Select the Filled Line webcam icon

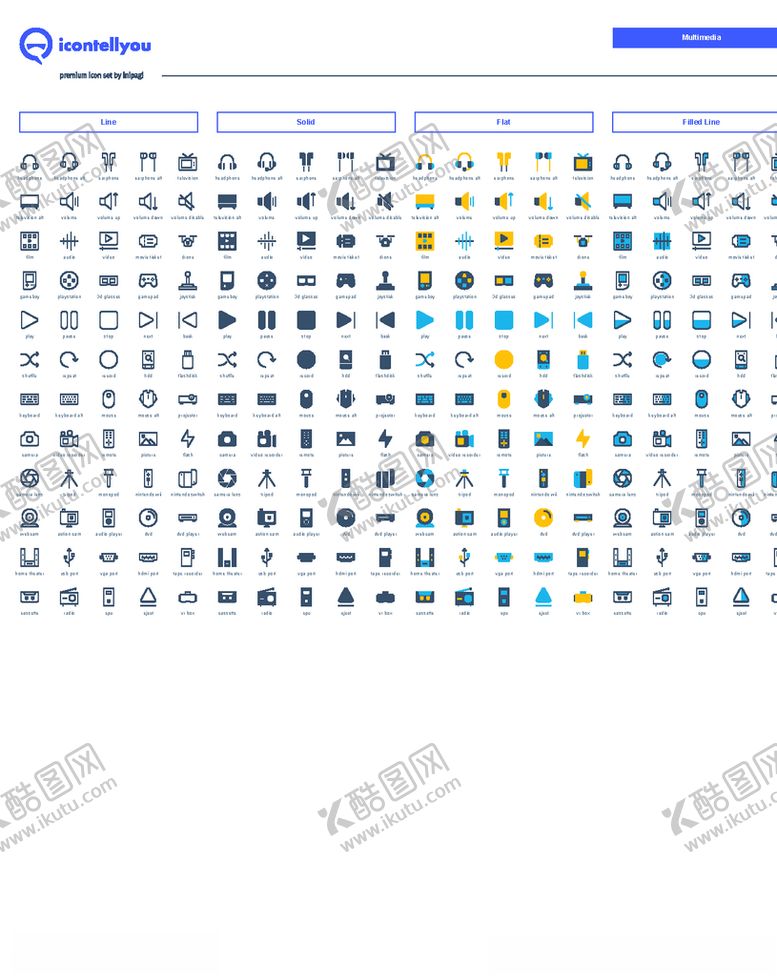(622, 518)
